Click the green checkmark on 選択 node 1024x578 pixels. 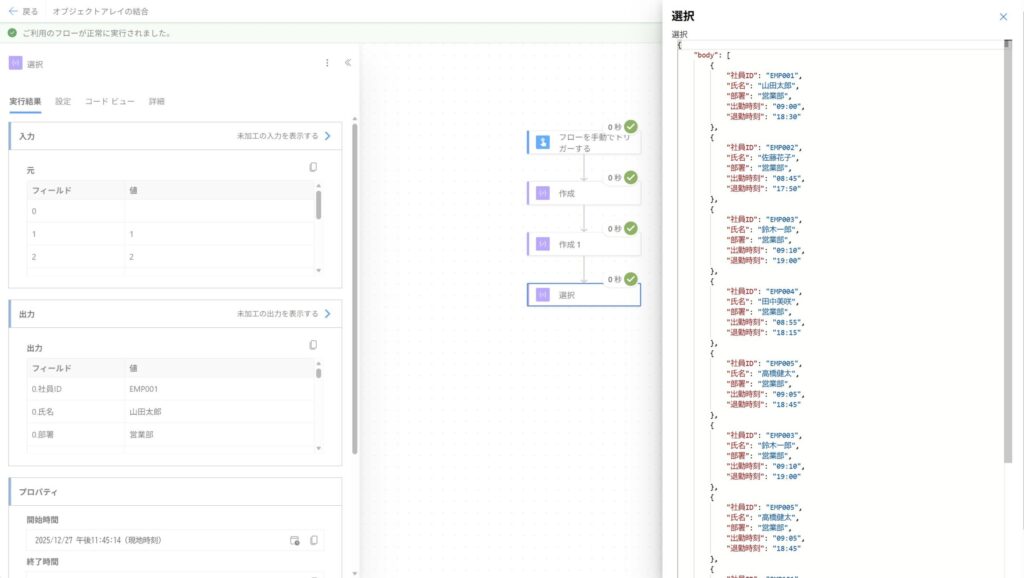tap(631, 279)
